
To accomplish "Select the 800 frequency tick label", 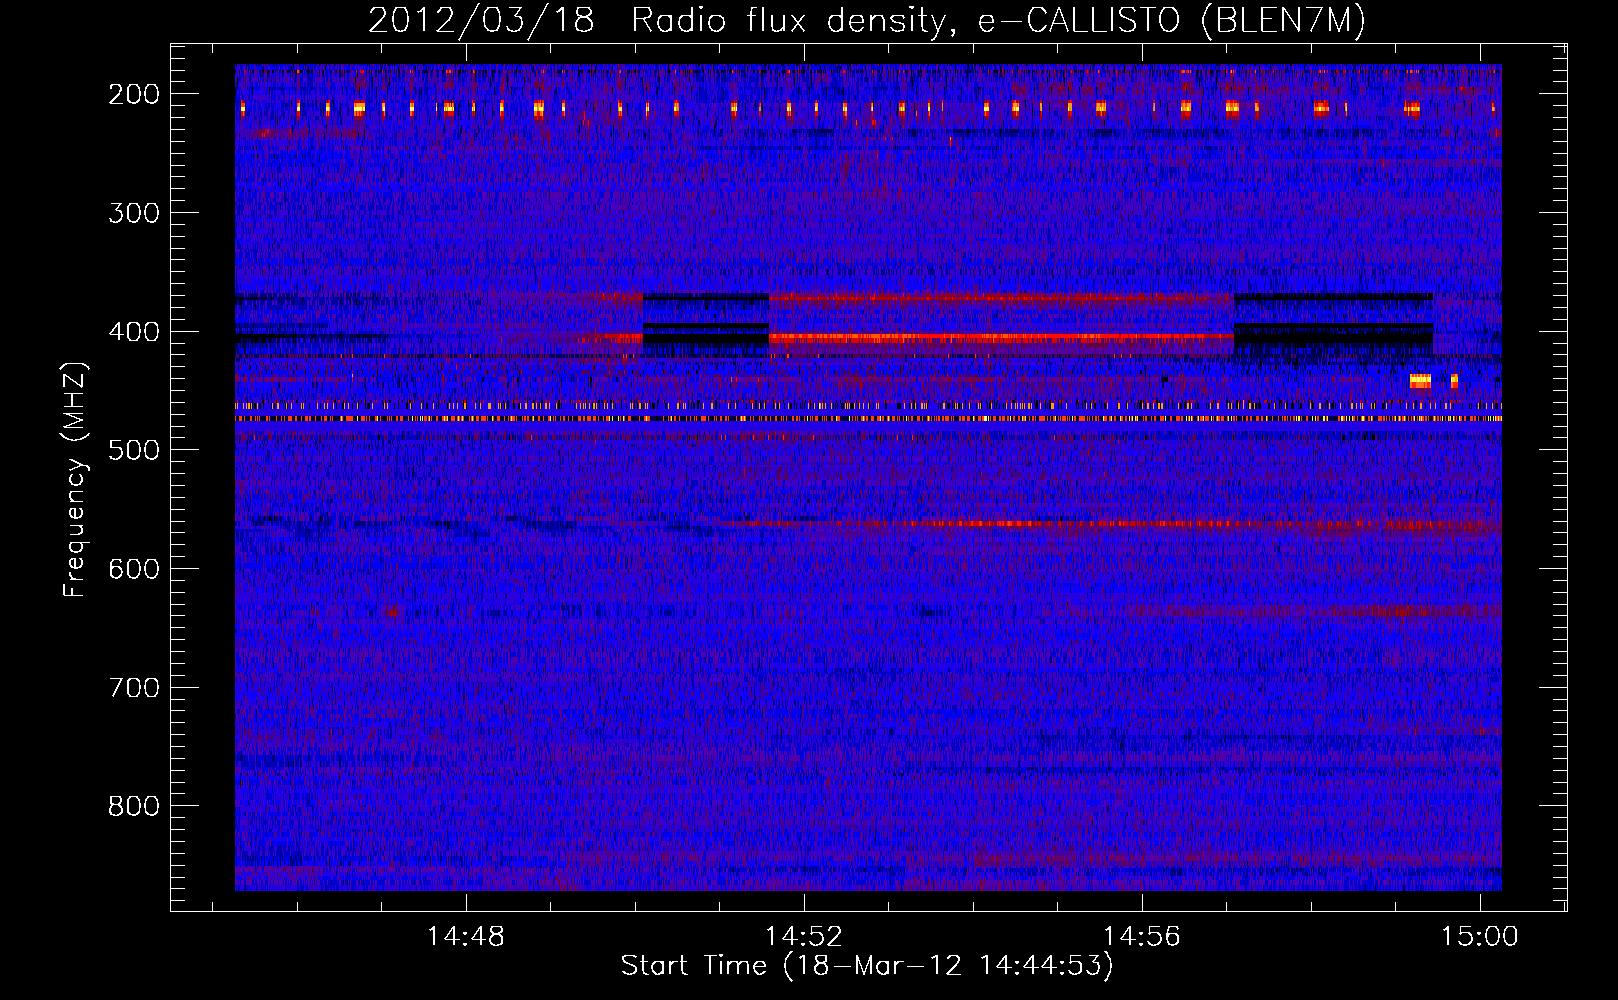I will tap(134, 806).
